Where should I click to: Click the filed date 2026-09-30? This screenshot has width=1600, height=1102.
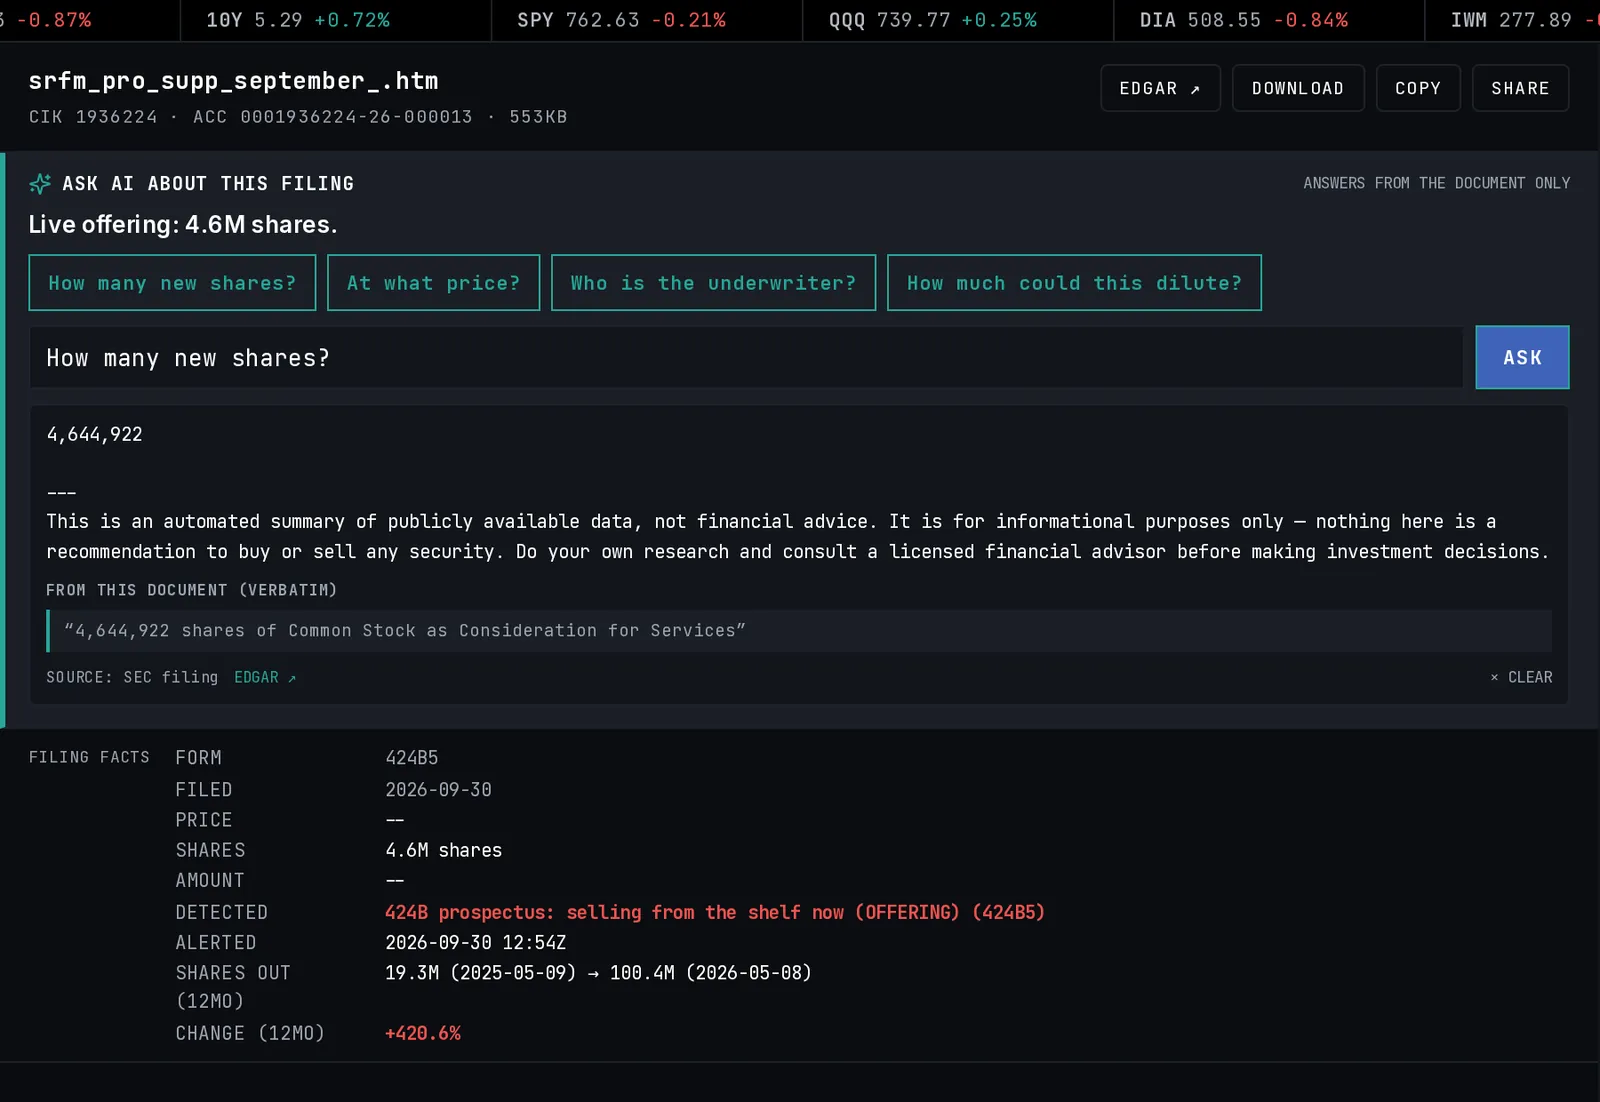pos(438,790)
